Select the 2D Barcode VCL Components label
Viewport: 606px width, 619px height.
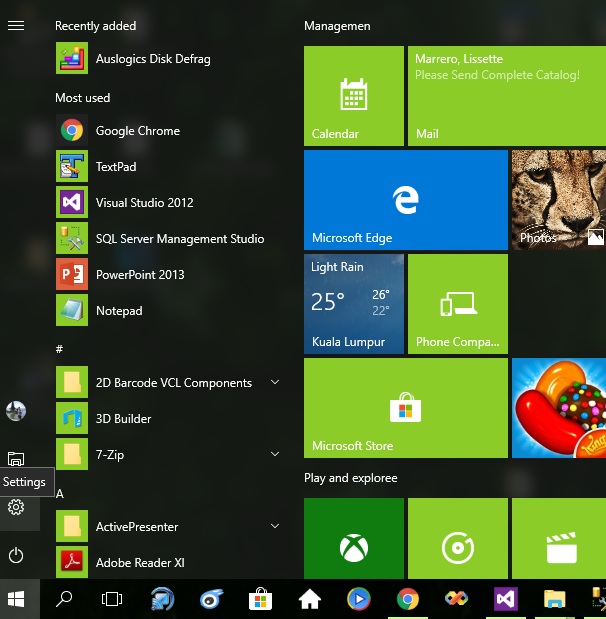click(174, 383)
